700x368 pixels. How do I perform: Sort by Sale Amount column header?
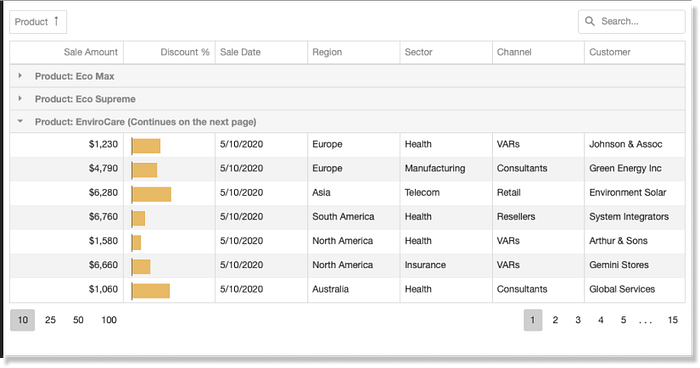coord(67,52)
